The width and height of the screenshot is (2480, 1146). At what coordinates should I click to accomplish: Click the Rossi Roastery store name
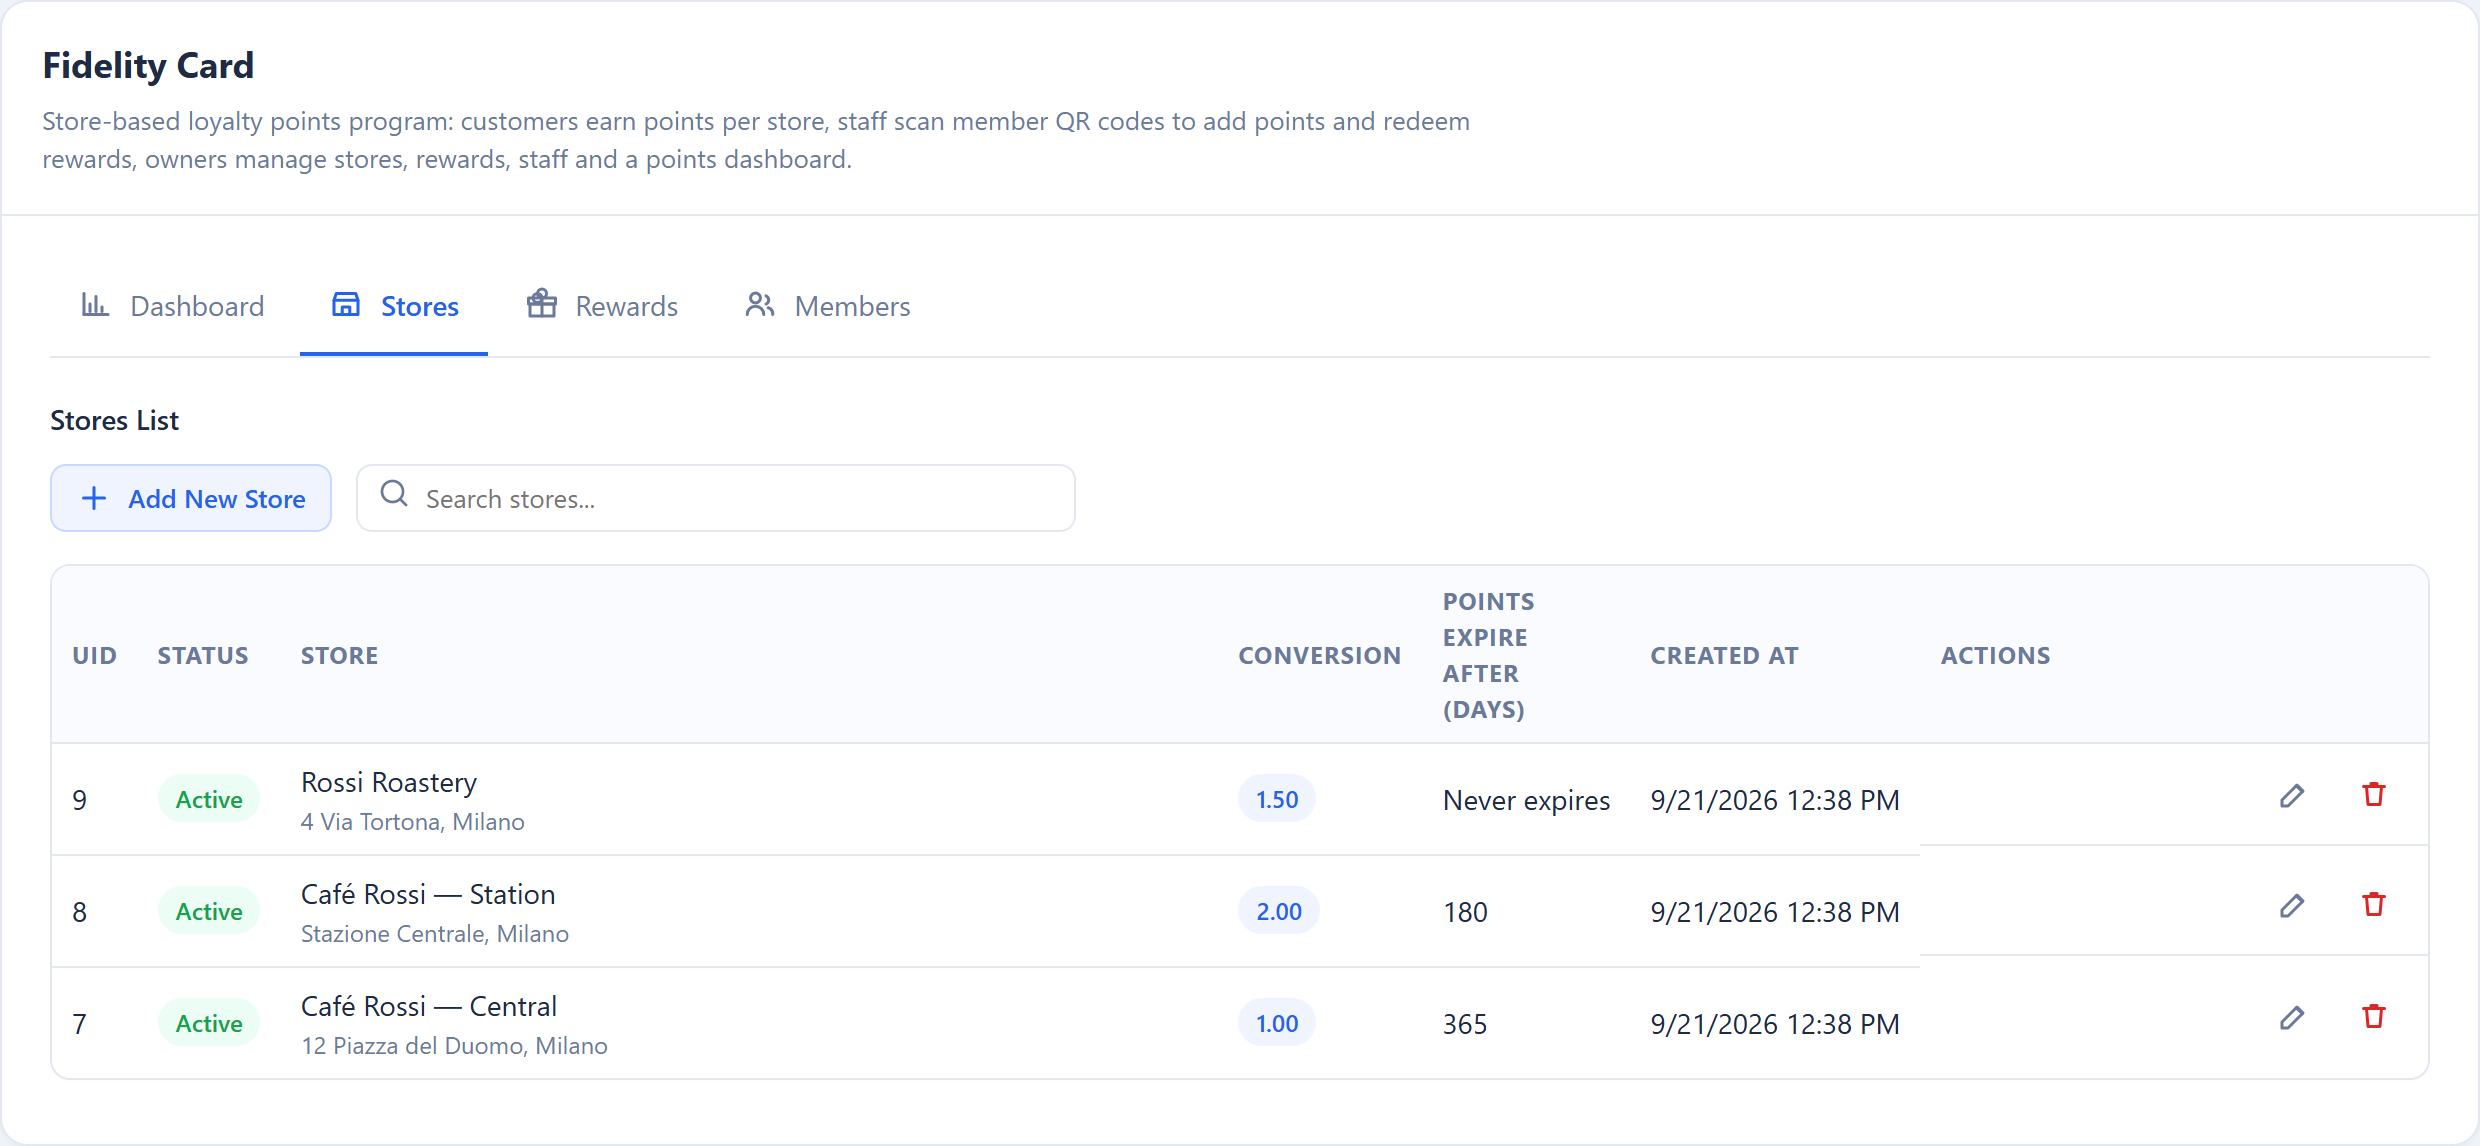[x=389, y=783]
